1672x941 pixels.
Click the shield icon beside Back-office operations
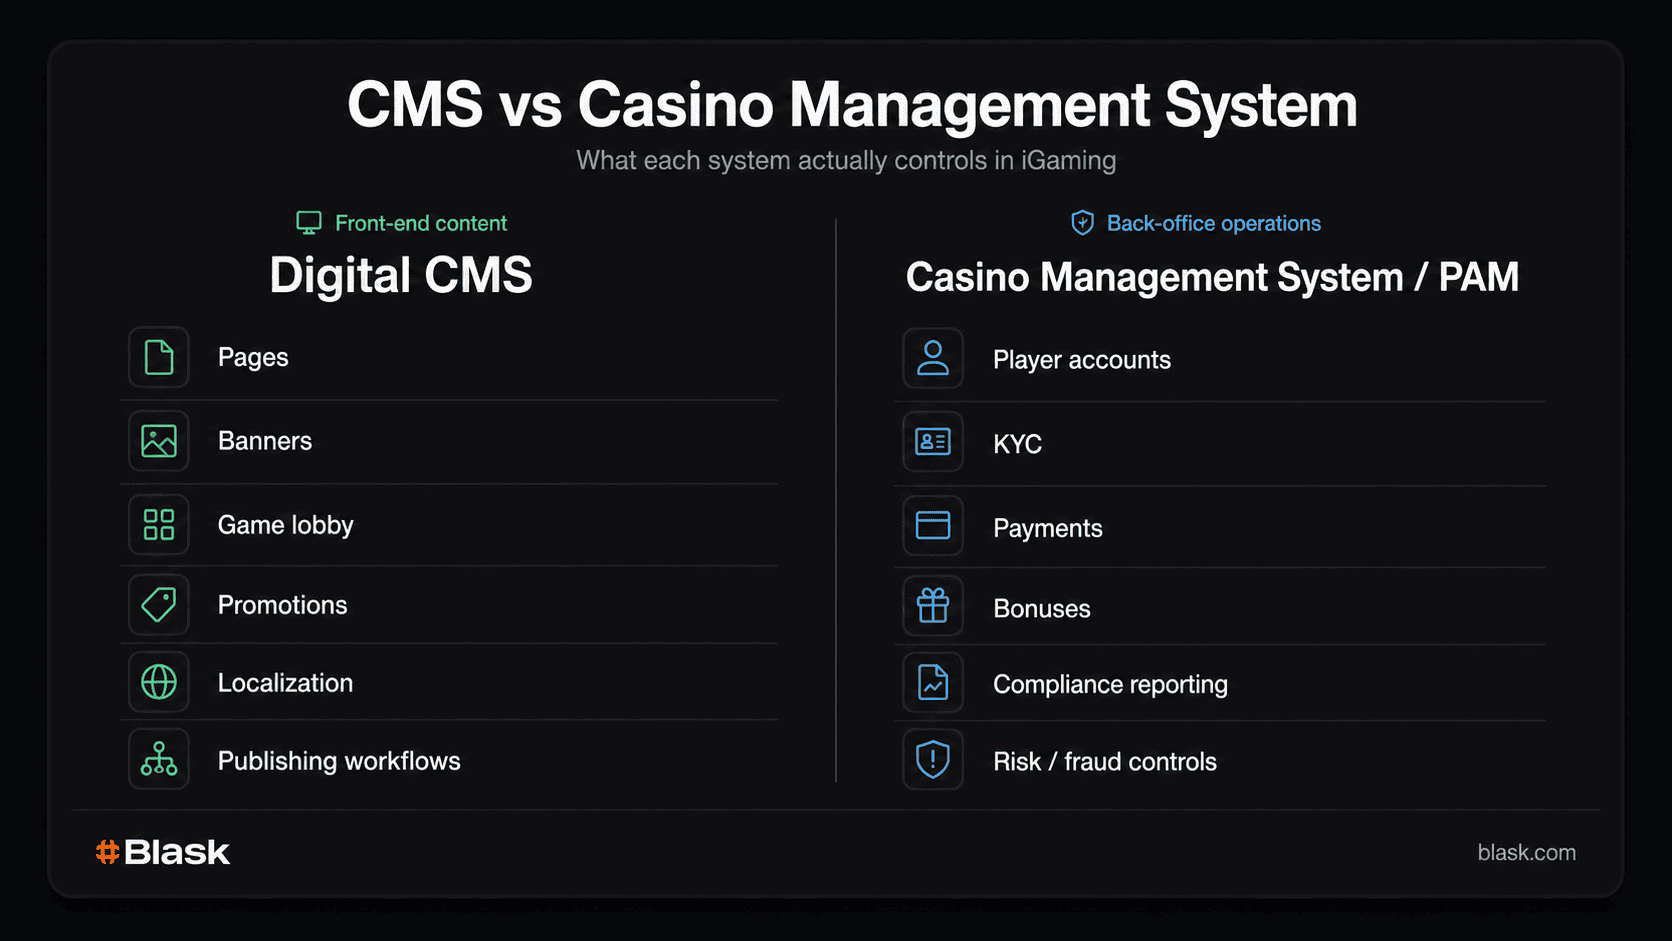tap(1082, 223)
